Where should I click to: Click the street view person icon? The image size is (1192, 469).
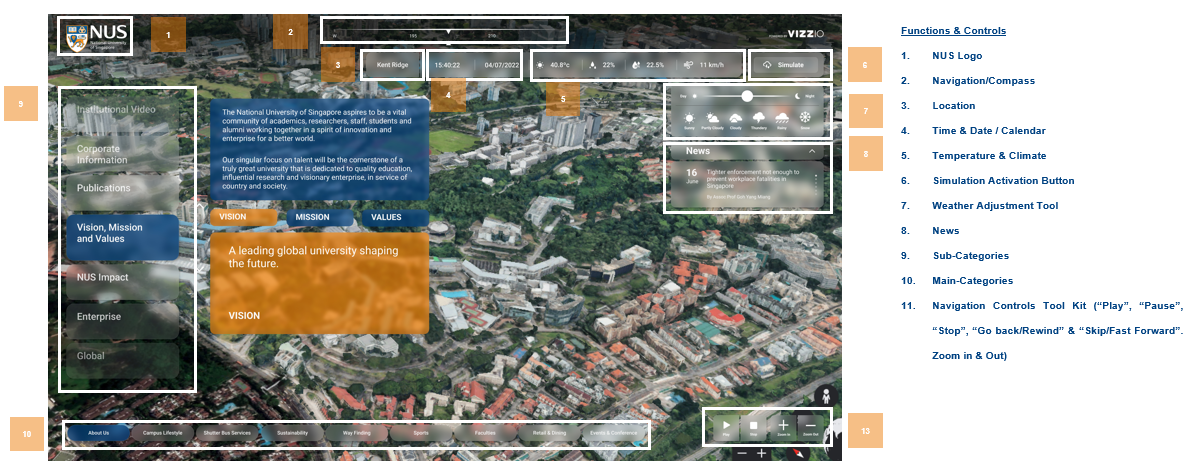click(x=825, y=394)
